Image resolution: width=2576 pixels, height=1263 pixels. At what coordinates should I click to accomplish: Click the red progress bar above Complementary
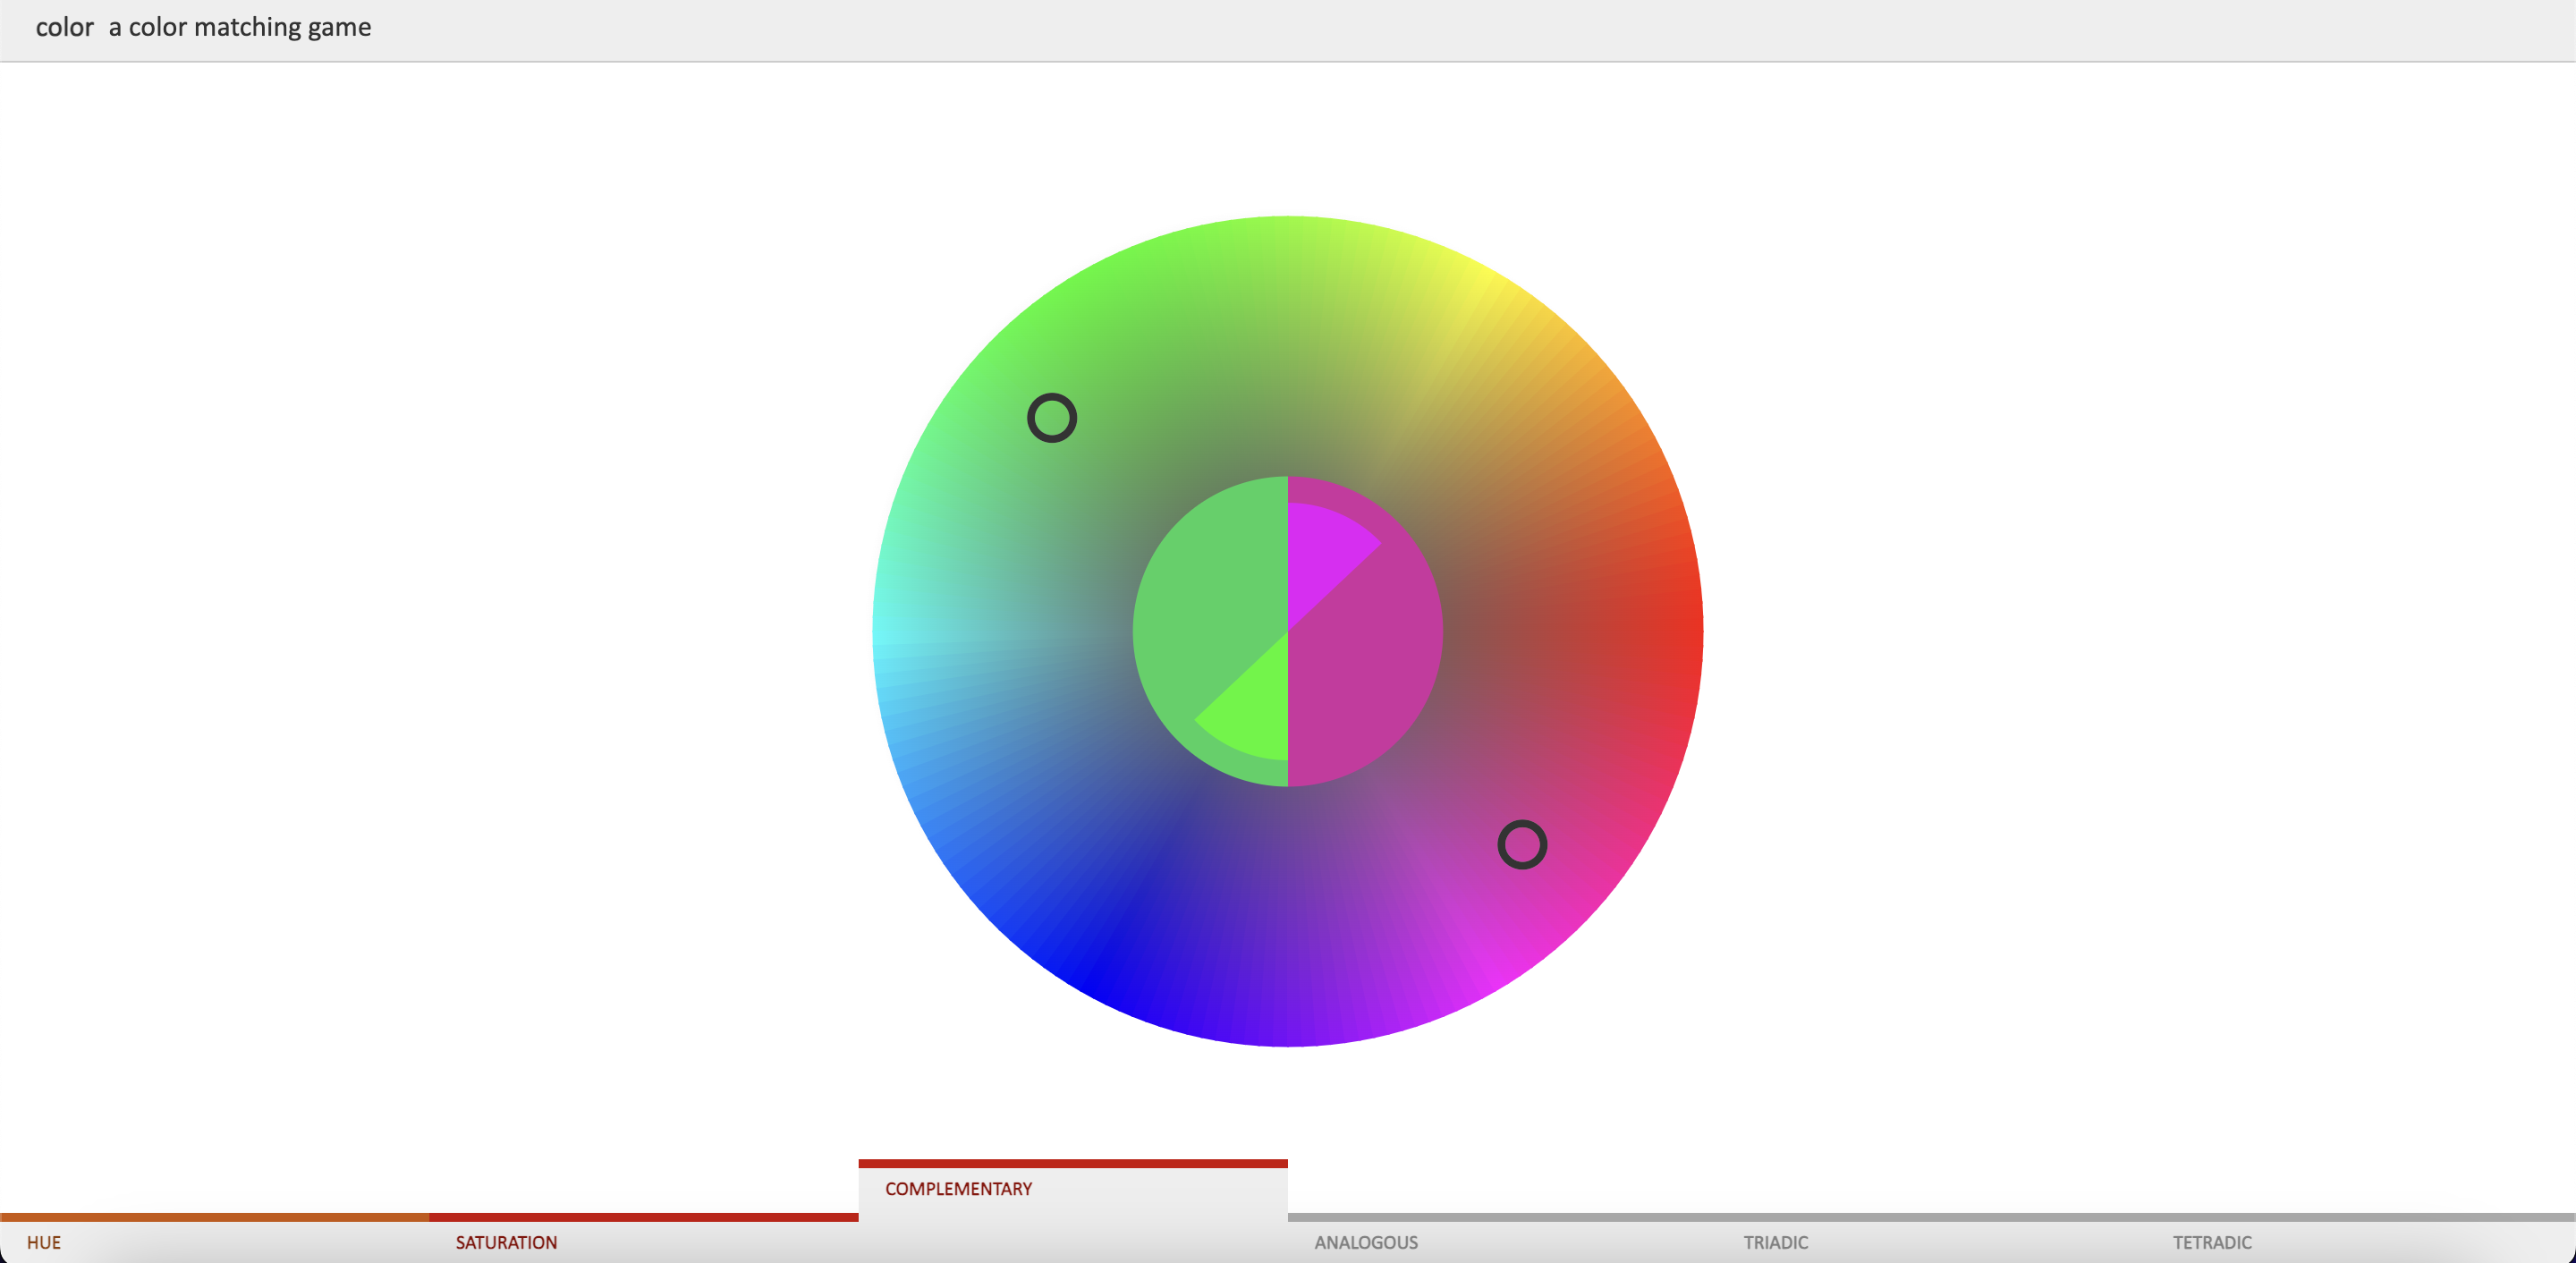coord(1072,1164)
